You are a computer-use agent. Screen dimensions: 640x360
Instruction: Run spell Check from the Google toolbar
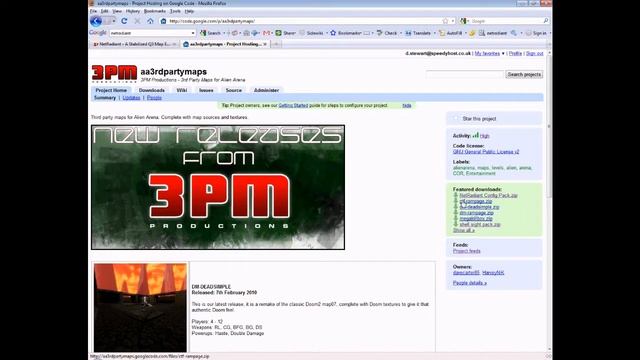pyautogui.click(x=387, y=33)
